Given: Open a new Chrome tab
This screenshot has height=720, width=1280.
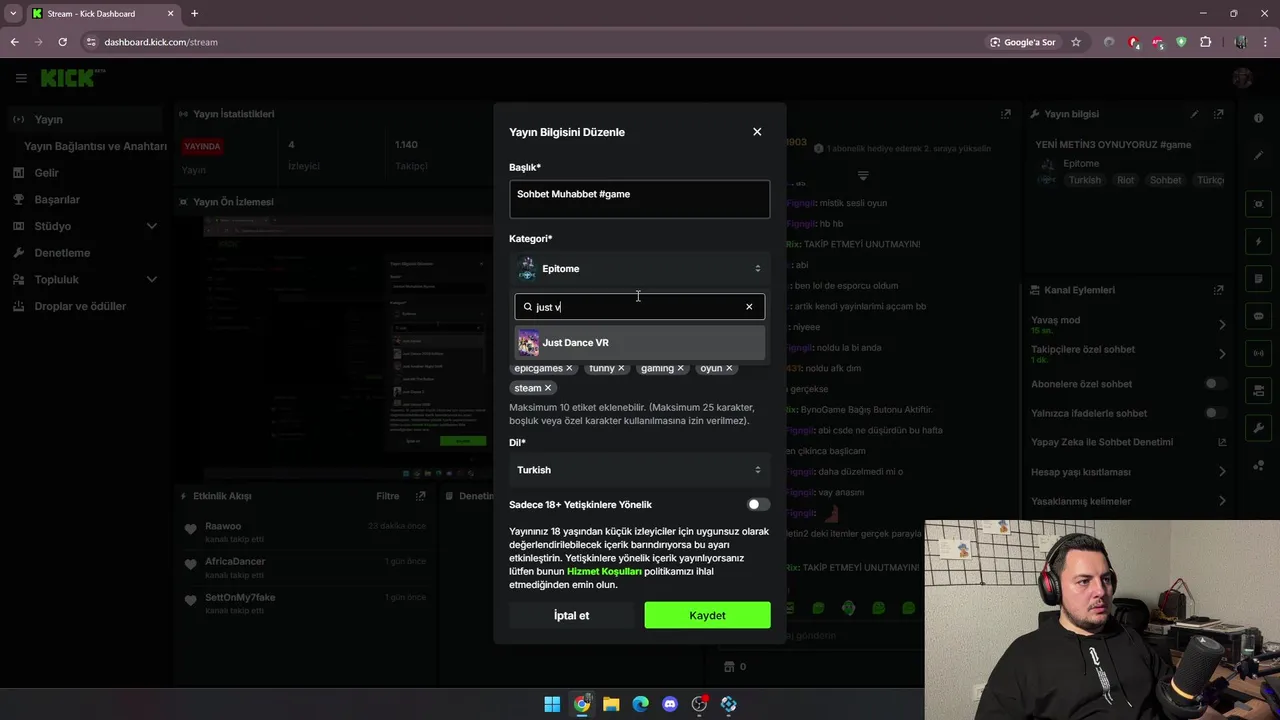Looking at the screenshot, I should coord(194,14).
